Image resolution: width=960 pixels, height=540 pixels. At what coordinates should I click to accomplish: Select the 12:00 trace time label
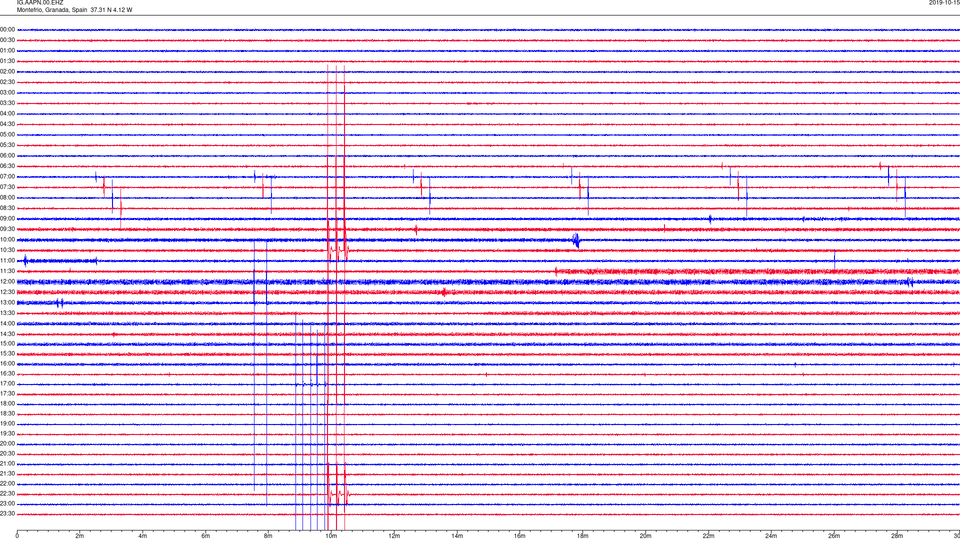click(8, 282)
